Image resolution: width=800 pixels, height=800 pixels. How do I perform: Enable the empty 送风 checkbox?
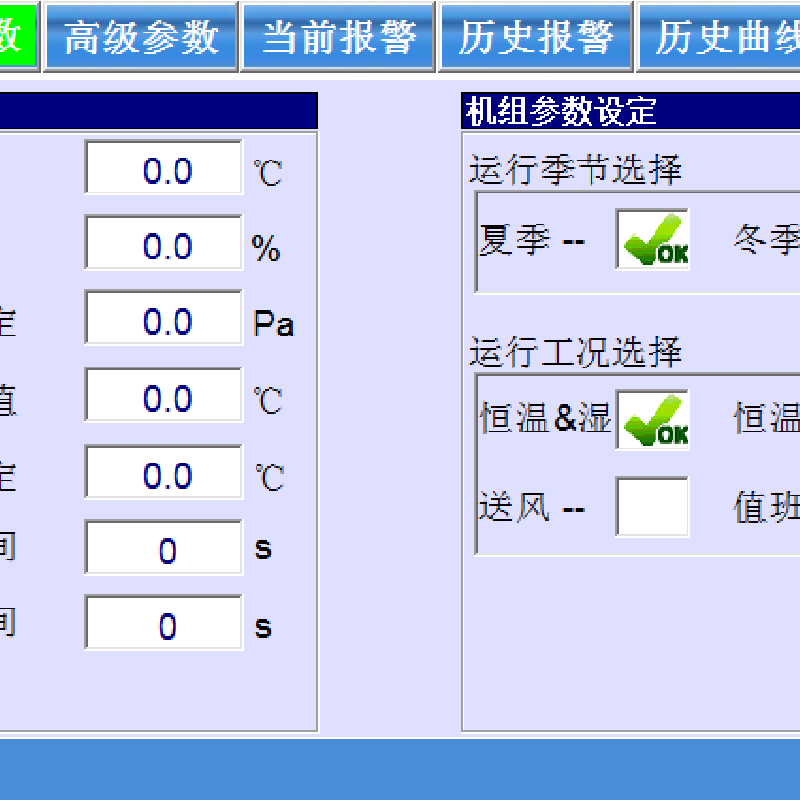[652, 507]
